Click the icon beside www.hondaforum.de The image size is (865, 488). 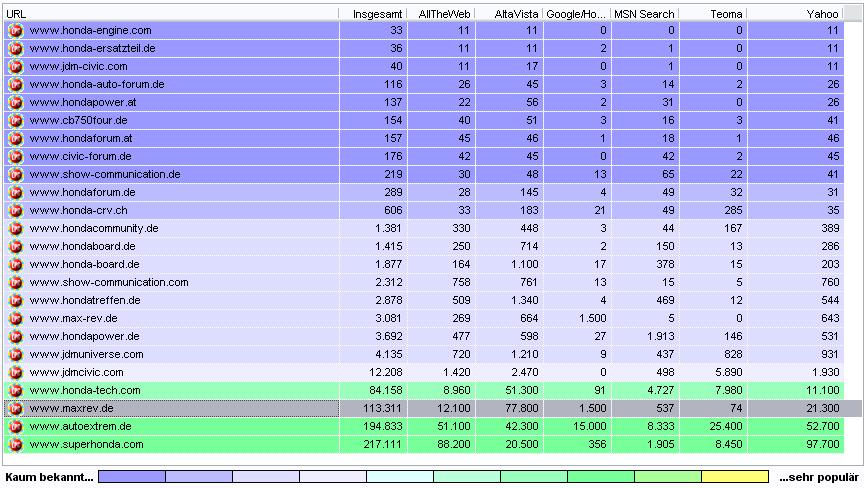(x=15, y=192)
